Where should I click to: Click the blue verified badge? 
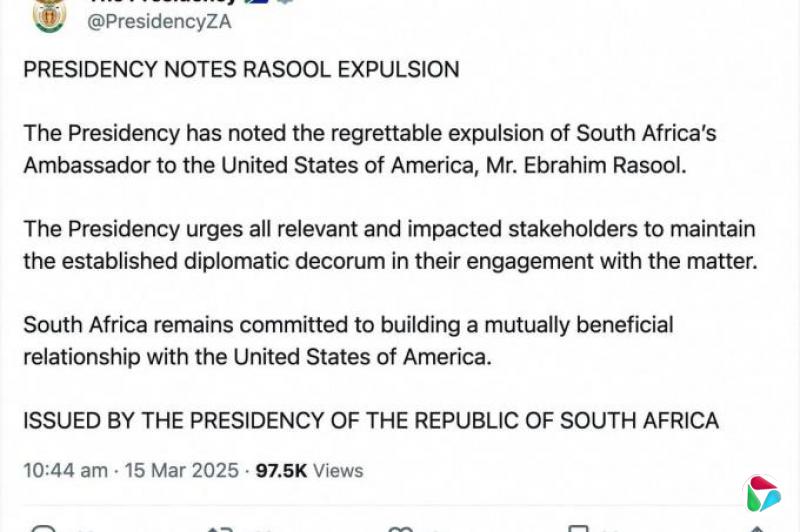pos(286,3)
